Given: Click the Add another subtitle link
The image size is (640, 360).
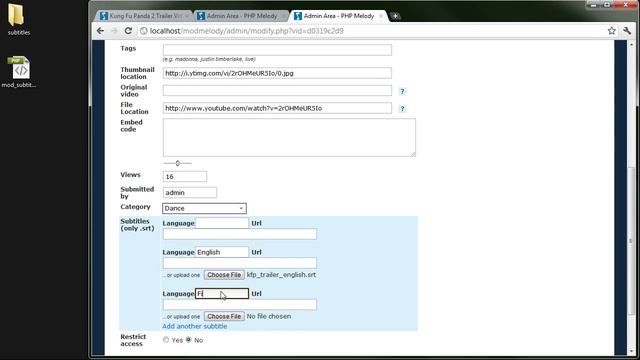Looking at the screenshot, I should click(195, 327).
